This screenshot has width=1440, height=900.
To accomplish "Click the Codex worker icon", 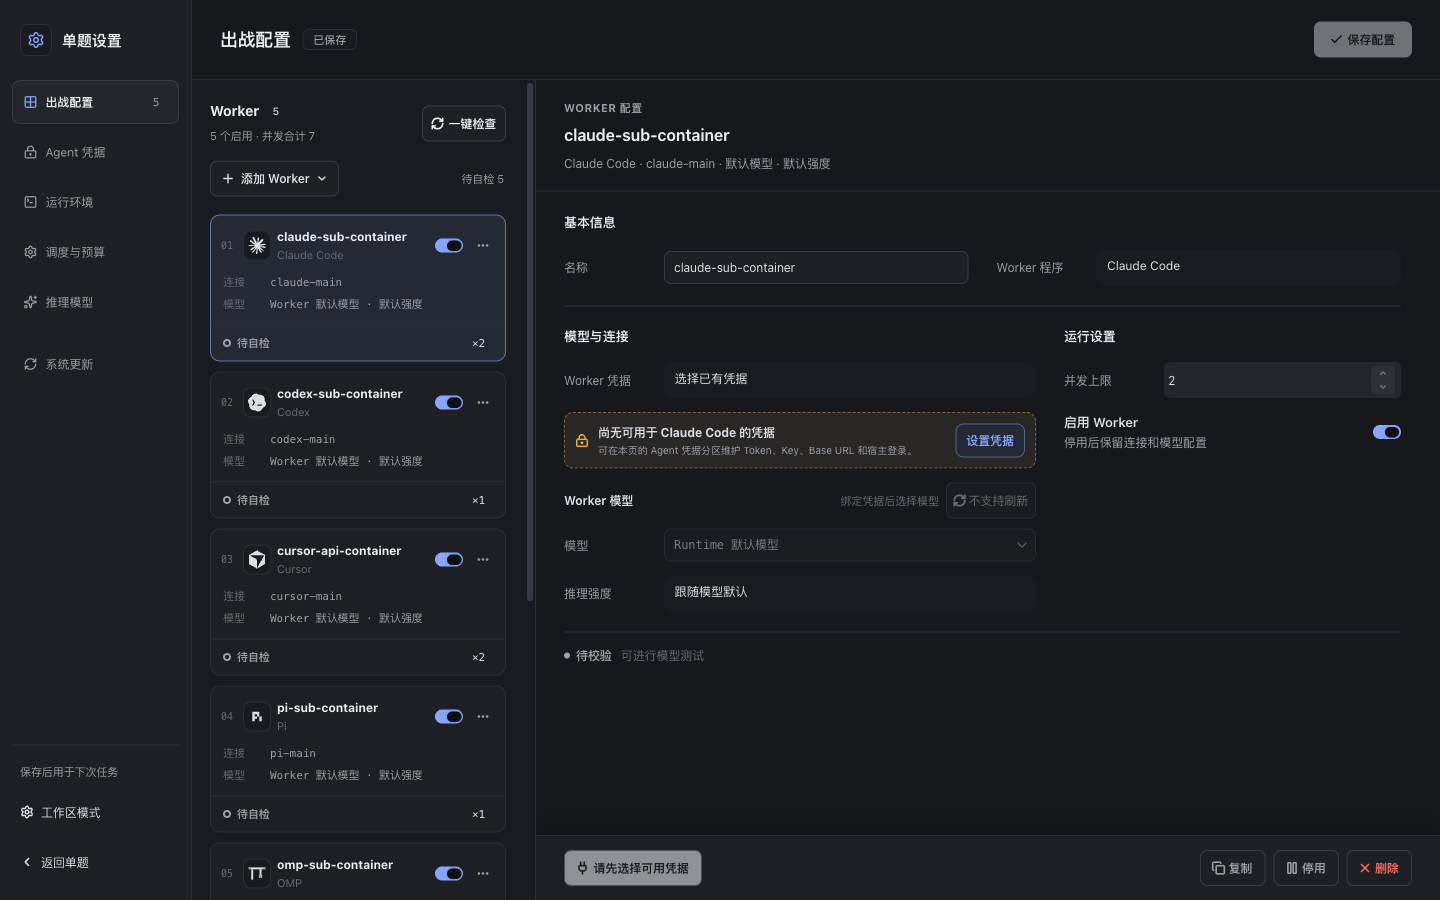I will click(257, 402).
